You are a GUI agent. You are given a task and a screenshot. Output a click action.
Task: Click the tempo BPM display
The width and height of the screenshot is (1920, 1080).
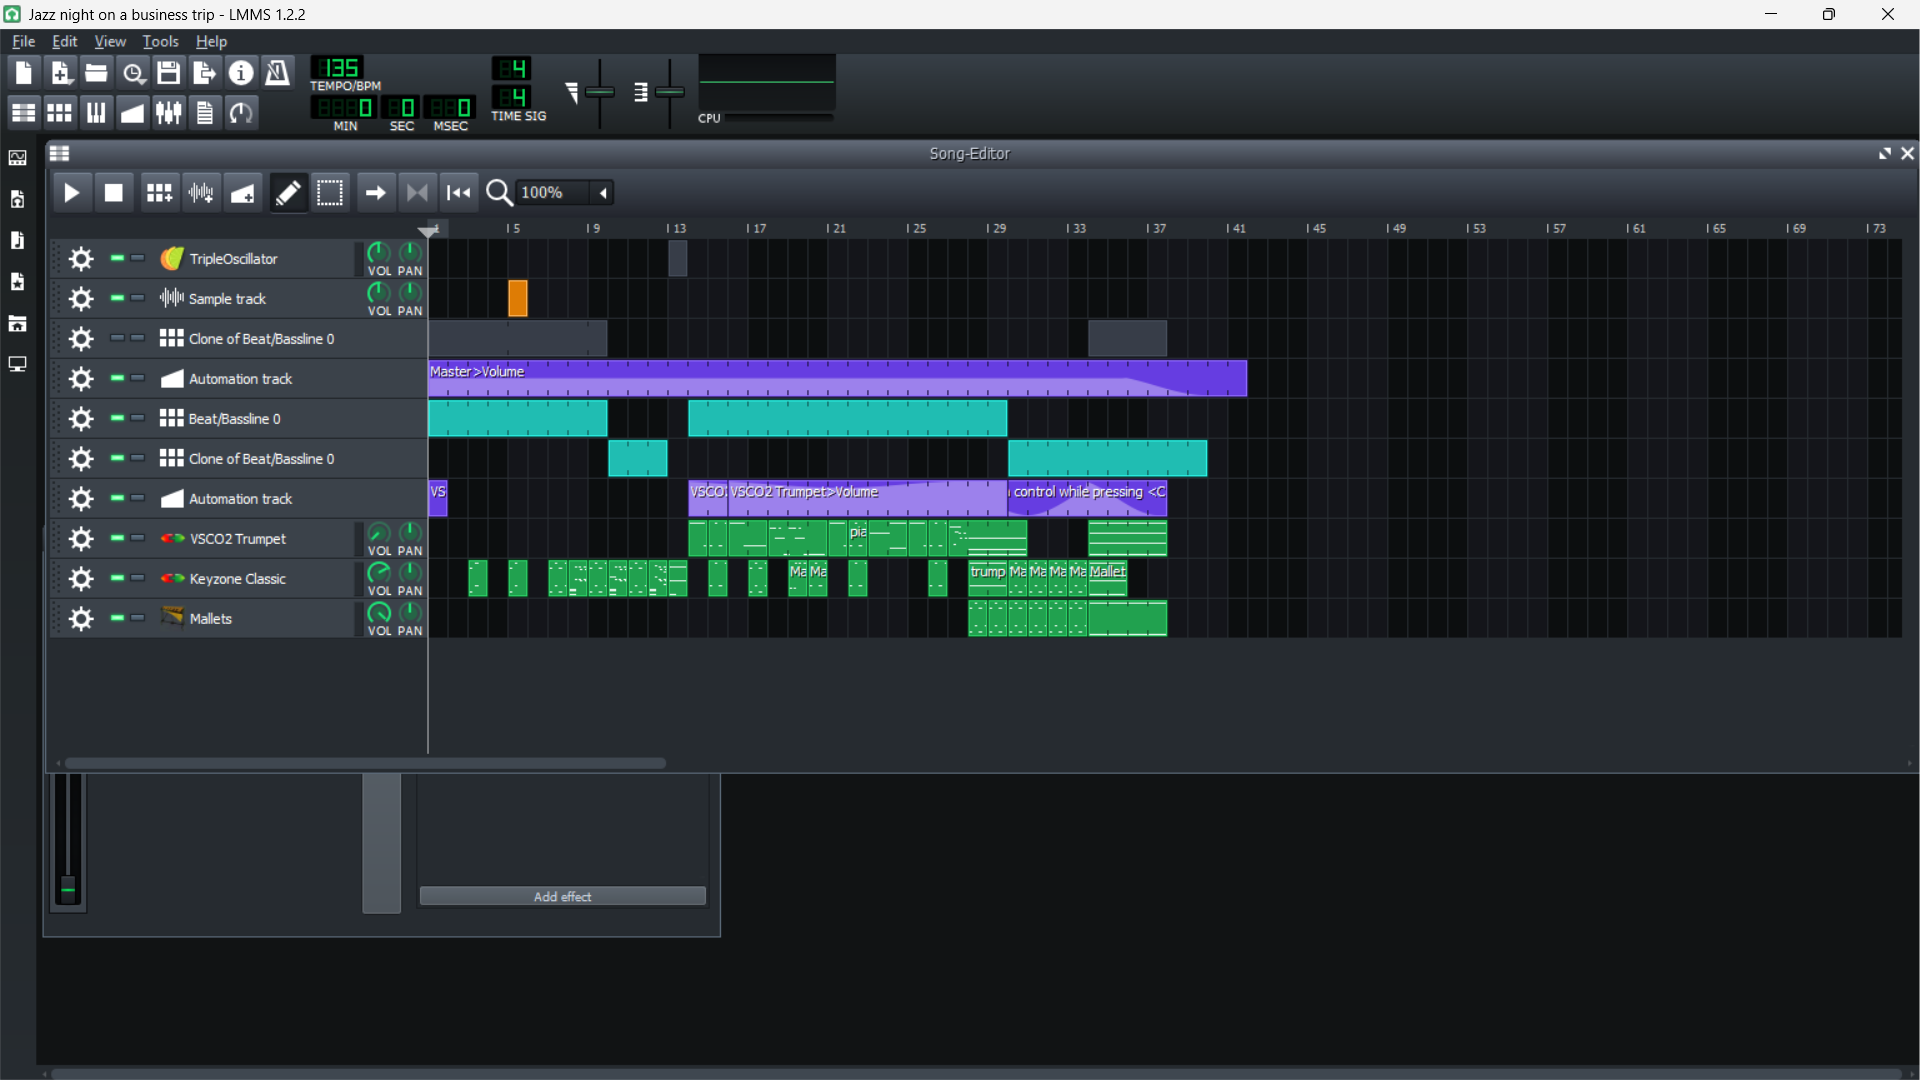pyautogui.click(x=338, y=68)
